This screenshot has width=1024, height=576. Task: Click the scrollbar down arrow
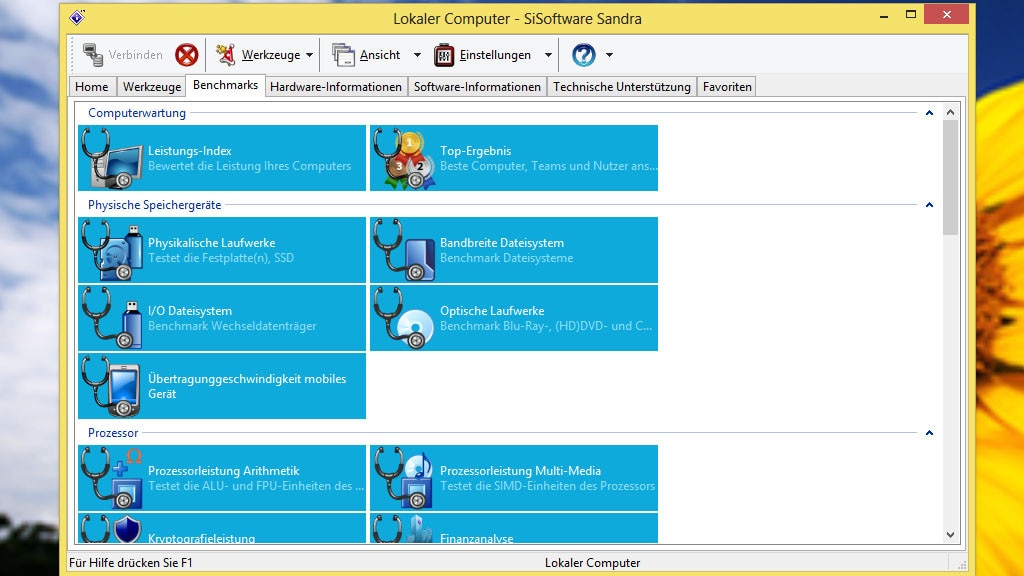point(950,535)
